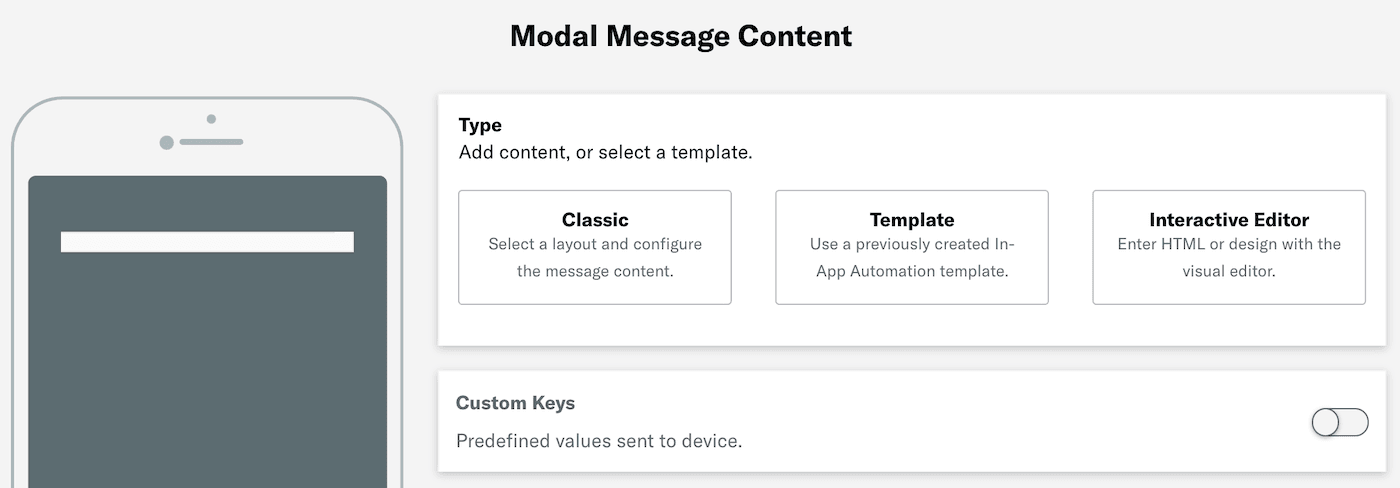Screen dimensions: 1400x488
Task: Click "Add content, or select a template" text
Action: tap(605, 153)
